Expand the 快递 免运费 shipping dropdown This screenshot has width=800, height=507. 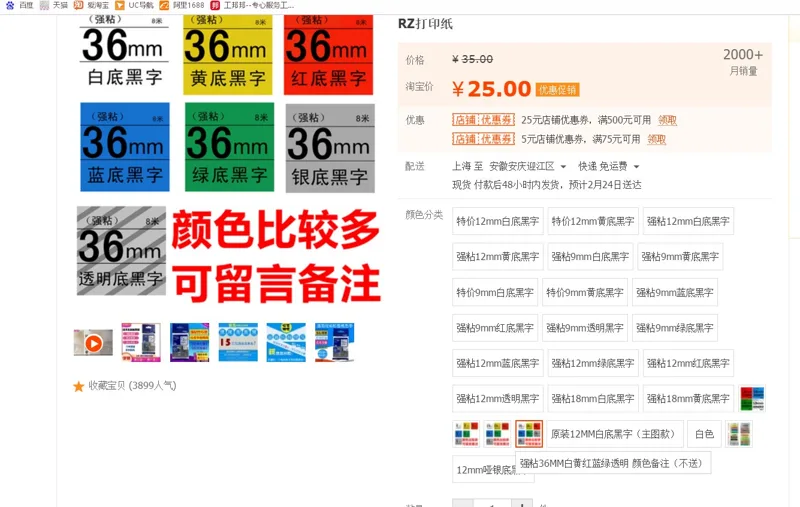[x=608, y=166]
